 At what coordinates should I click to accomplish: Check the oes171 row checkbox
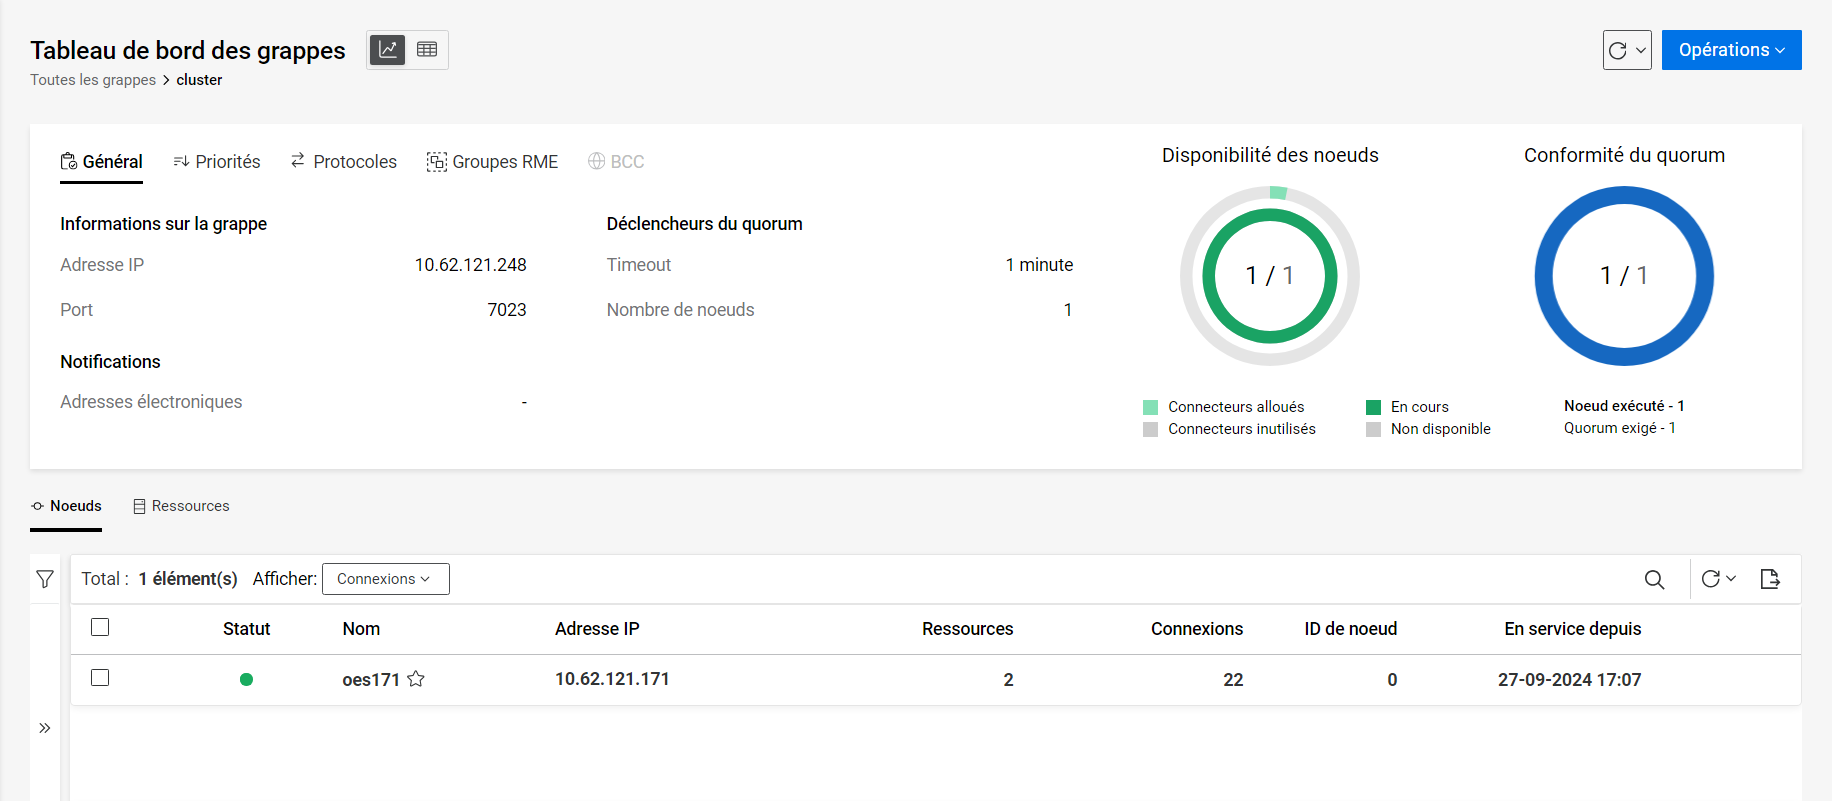100,678
